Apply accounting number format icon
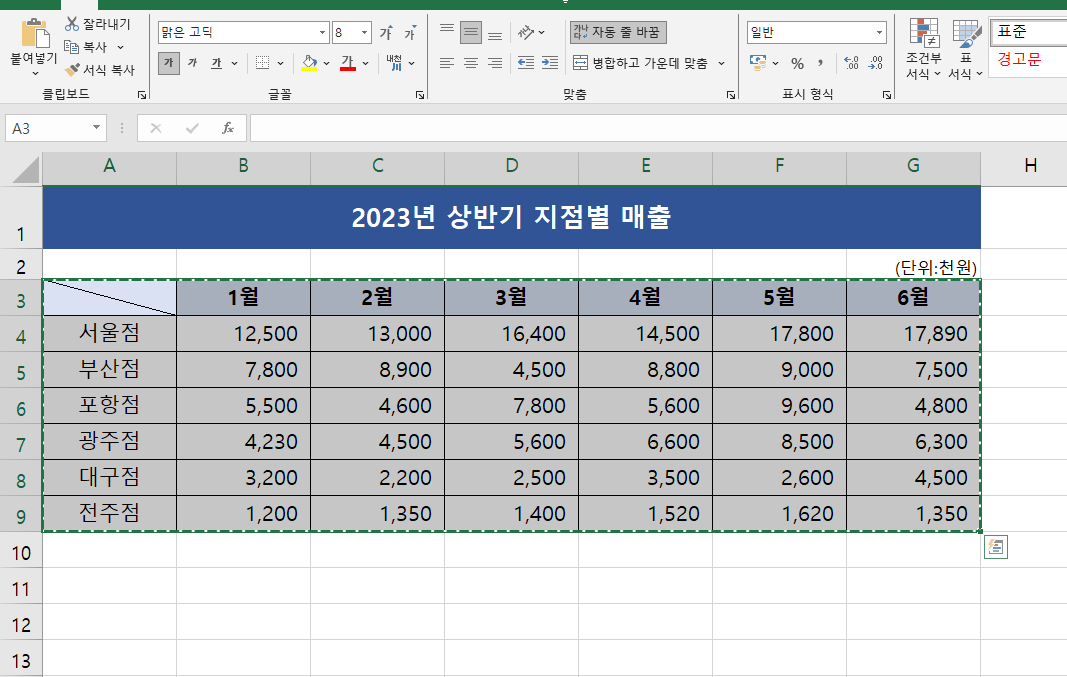This screenshot has width=1067, height=677. click(x=757, y=63)
